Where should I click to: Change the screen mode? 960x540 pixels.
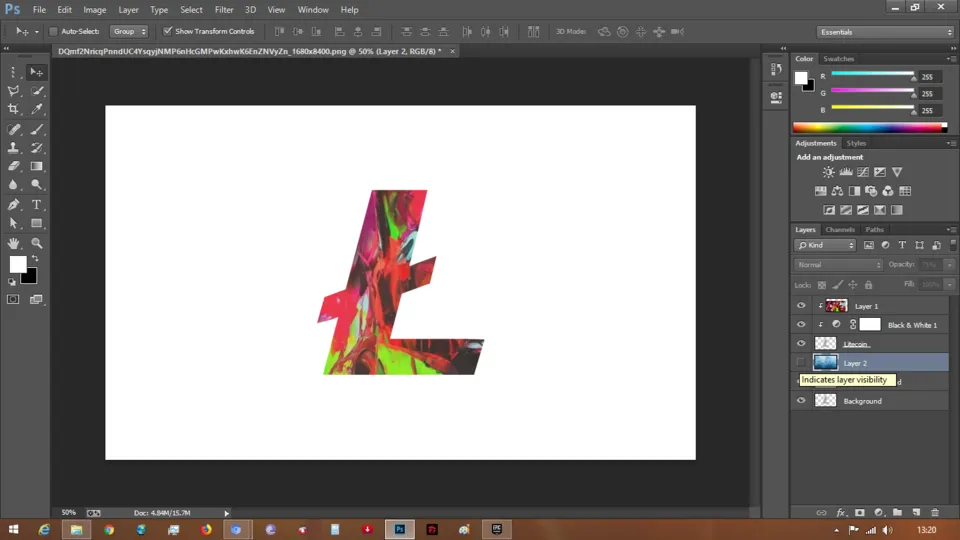(x=37, y=299)
